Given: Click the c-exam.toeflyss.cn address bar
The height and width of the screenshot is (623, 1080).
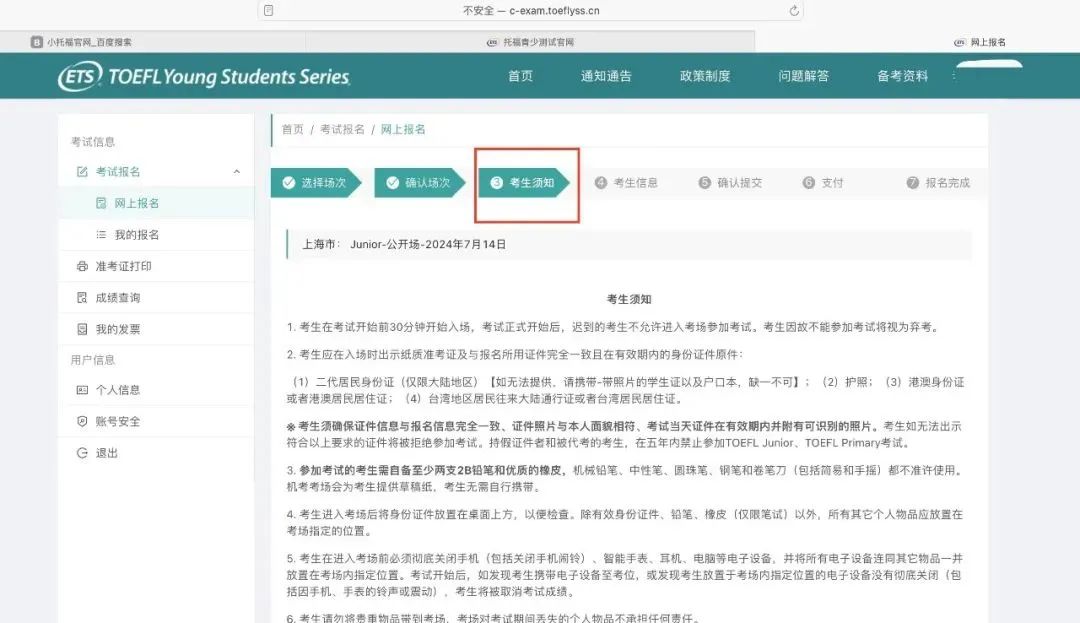Looking at the screenshot, I should click(x=530, y=10).
